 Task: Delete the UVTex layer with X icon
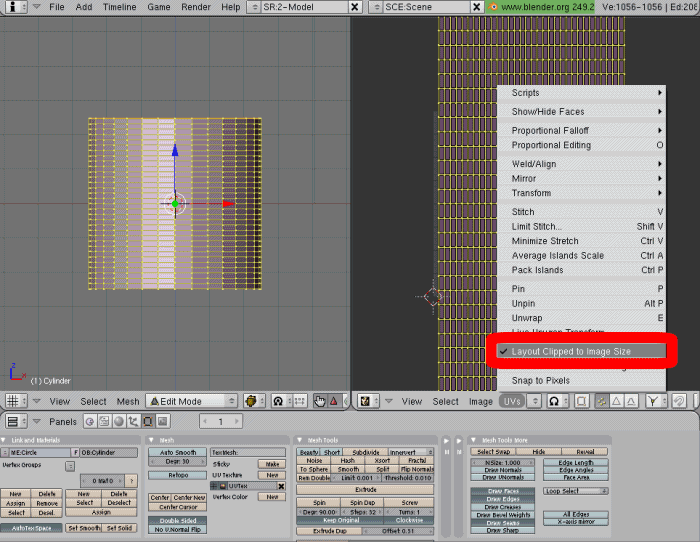click(281, 486)
